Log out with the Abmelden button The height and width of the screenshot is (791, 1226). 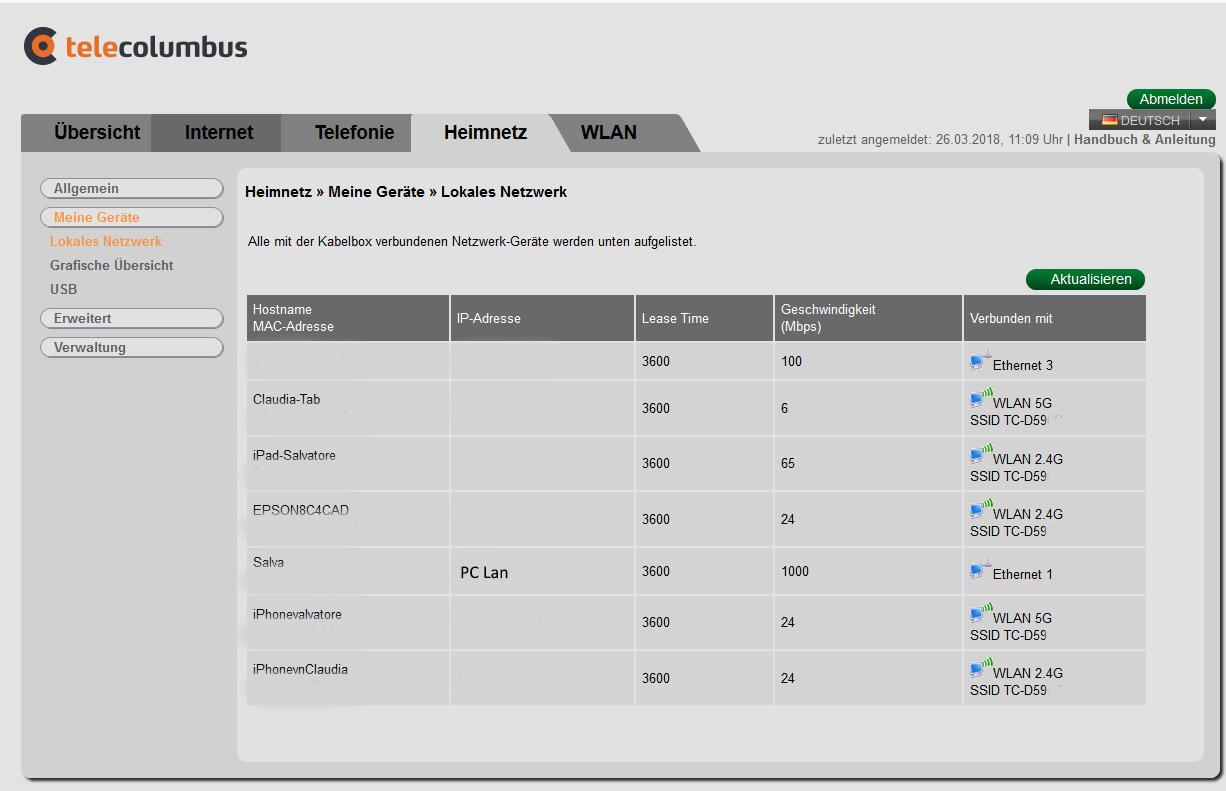coord(1171,99)
